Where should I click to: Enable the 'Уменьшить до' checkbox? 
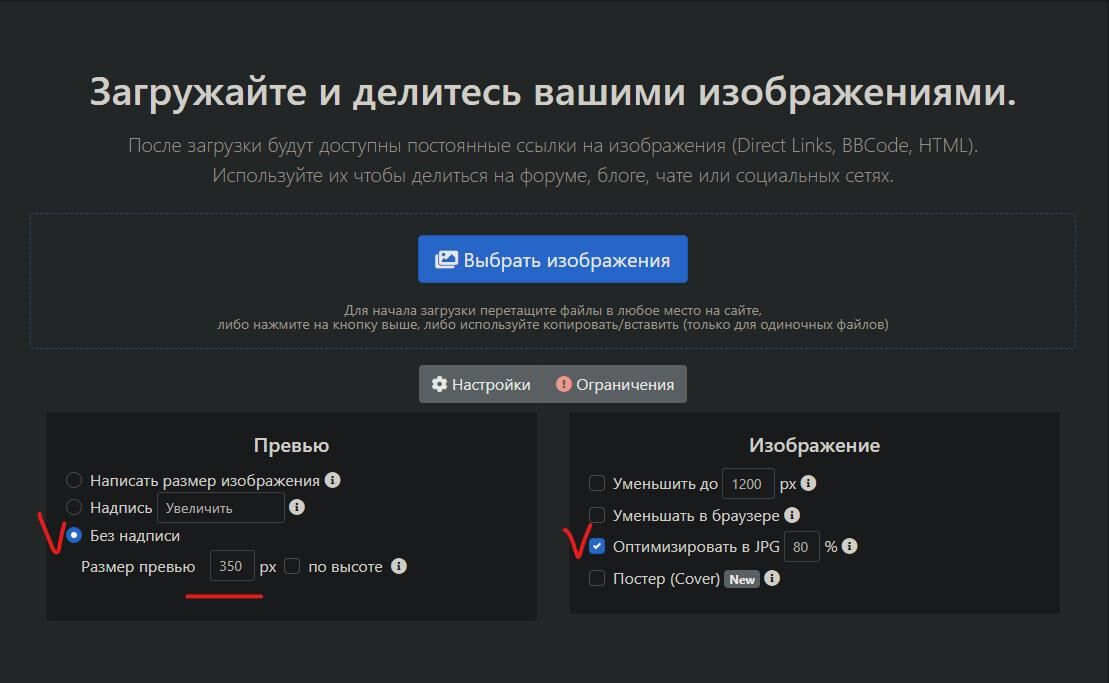point(597,483)
